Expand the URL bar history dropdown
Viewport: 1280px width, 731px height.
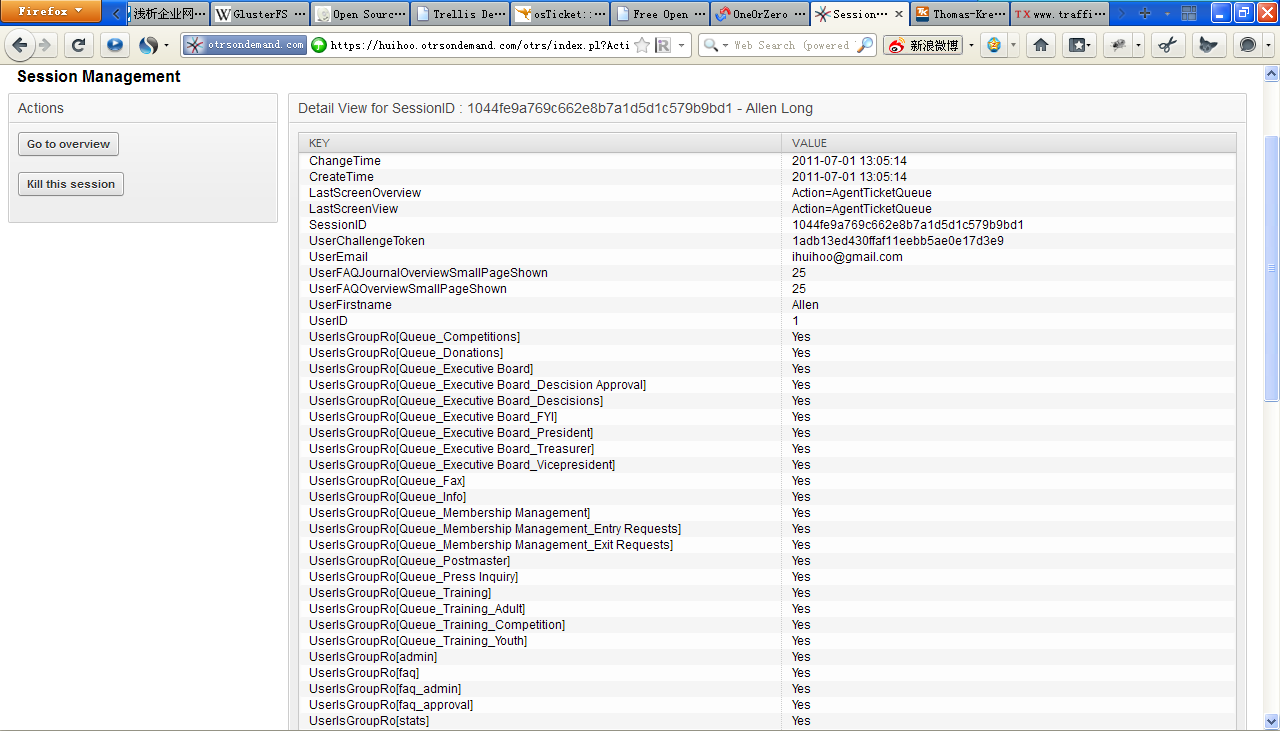682,46
